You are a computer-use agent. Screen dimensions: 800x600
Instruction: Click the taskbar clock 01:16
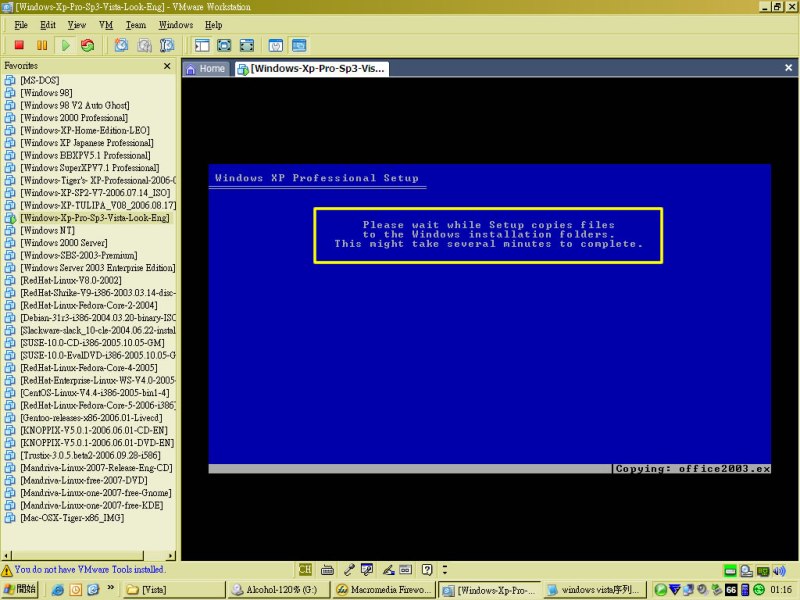click(x=781, y=590)
